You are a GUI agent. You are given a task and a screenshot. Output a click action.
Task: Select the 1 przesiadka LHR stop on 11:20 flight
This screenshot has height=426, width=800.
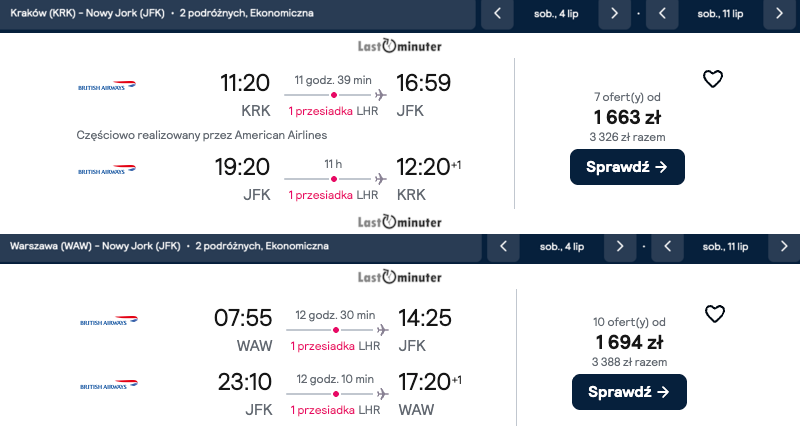(333, 111)
